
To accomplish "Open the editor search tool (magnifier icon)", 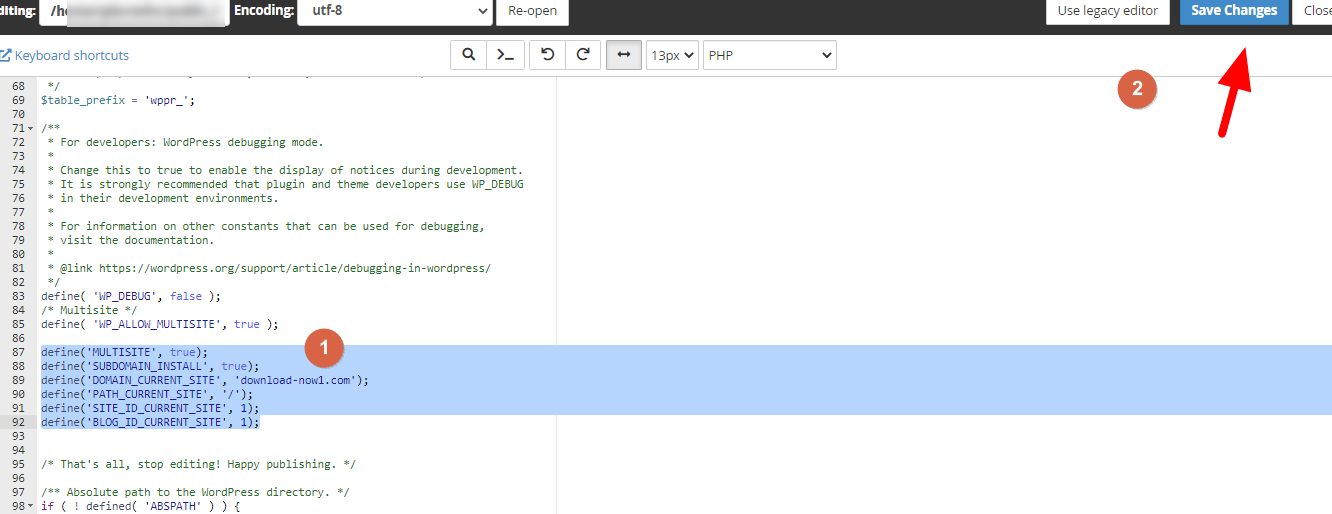I will (x=468, y=55).
